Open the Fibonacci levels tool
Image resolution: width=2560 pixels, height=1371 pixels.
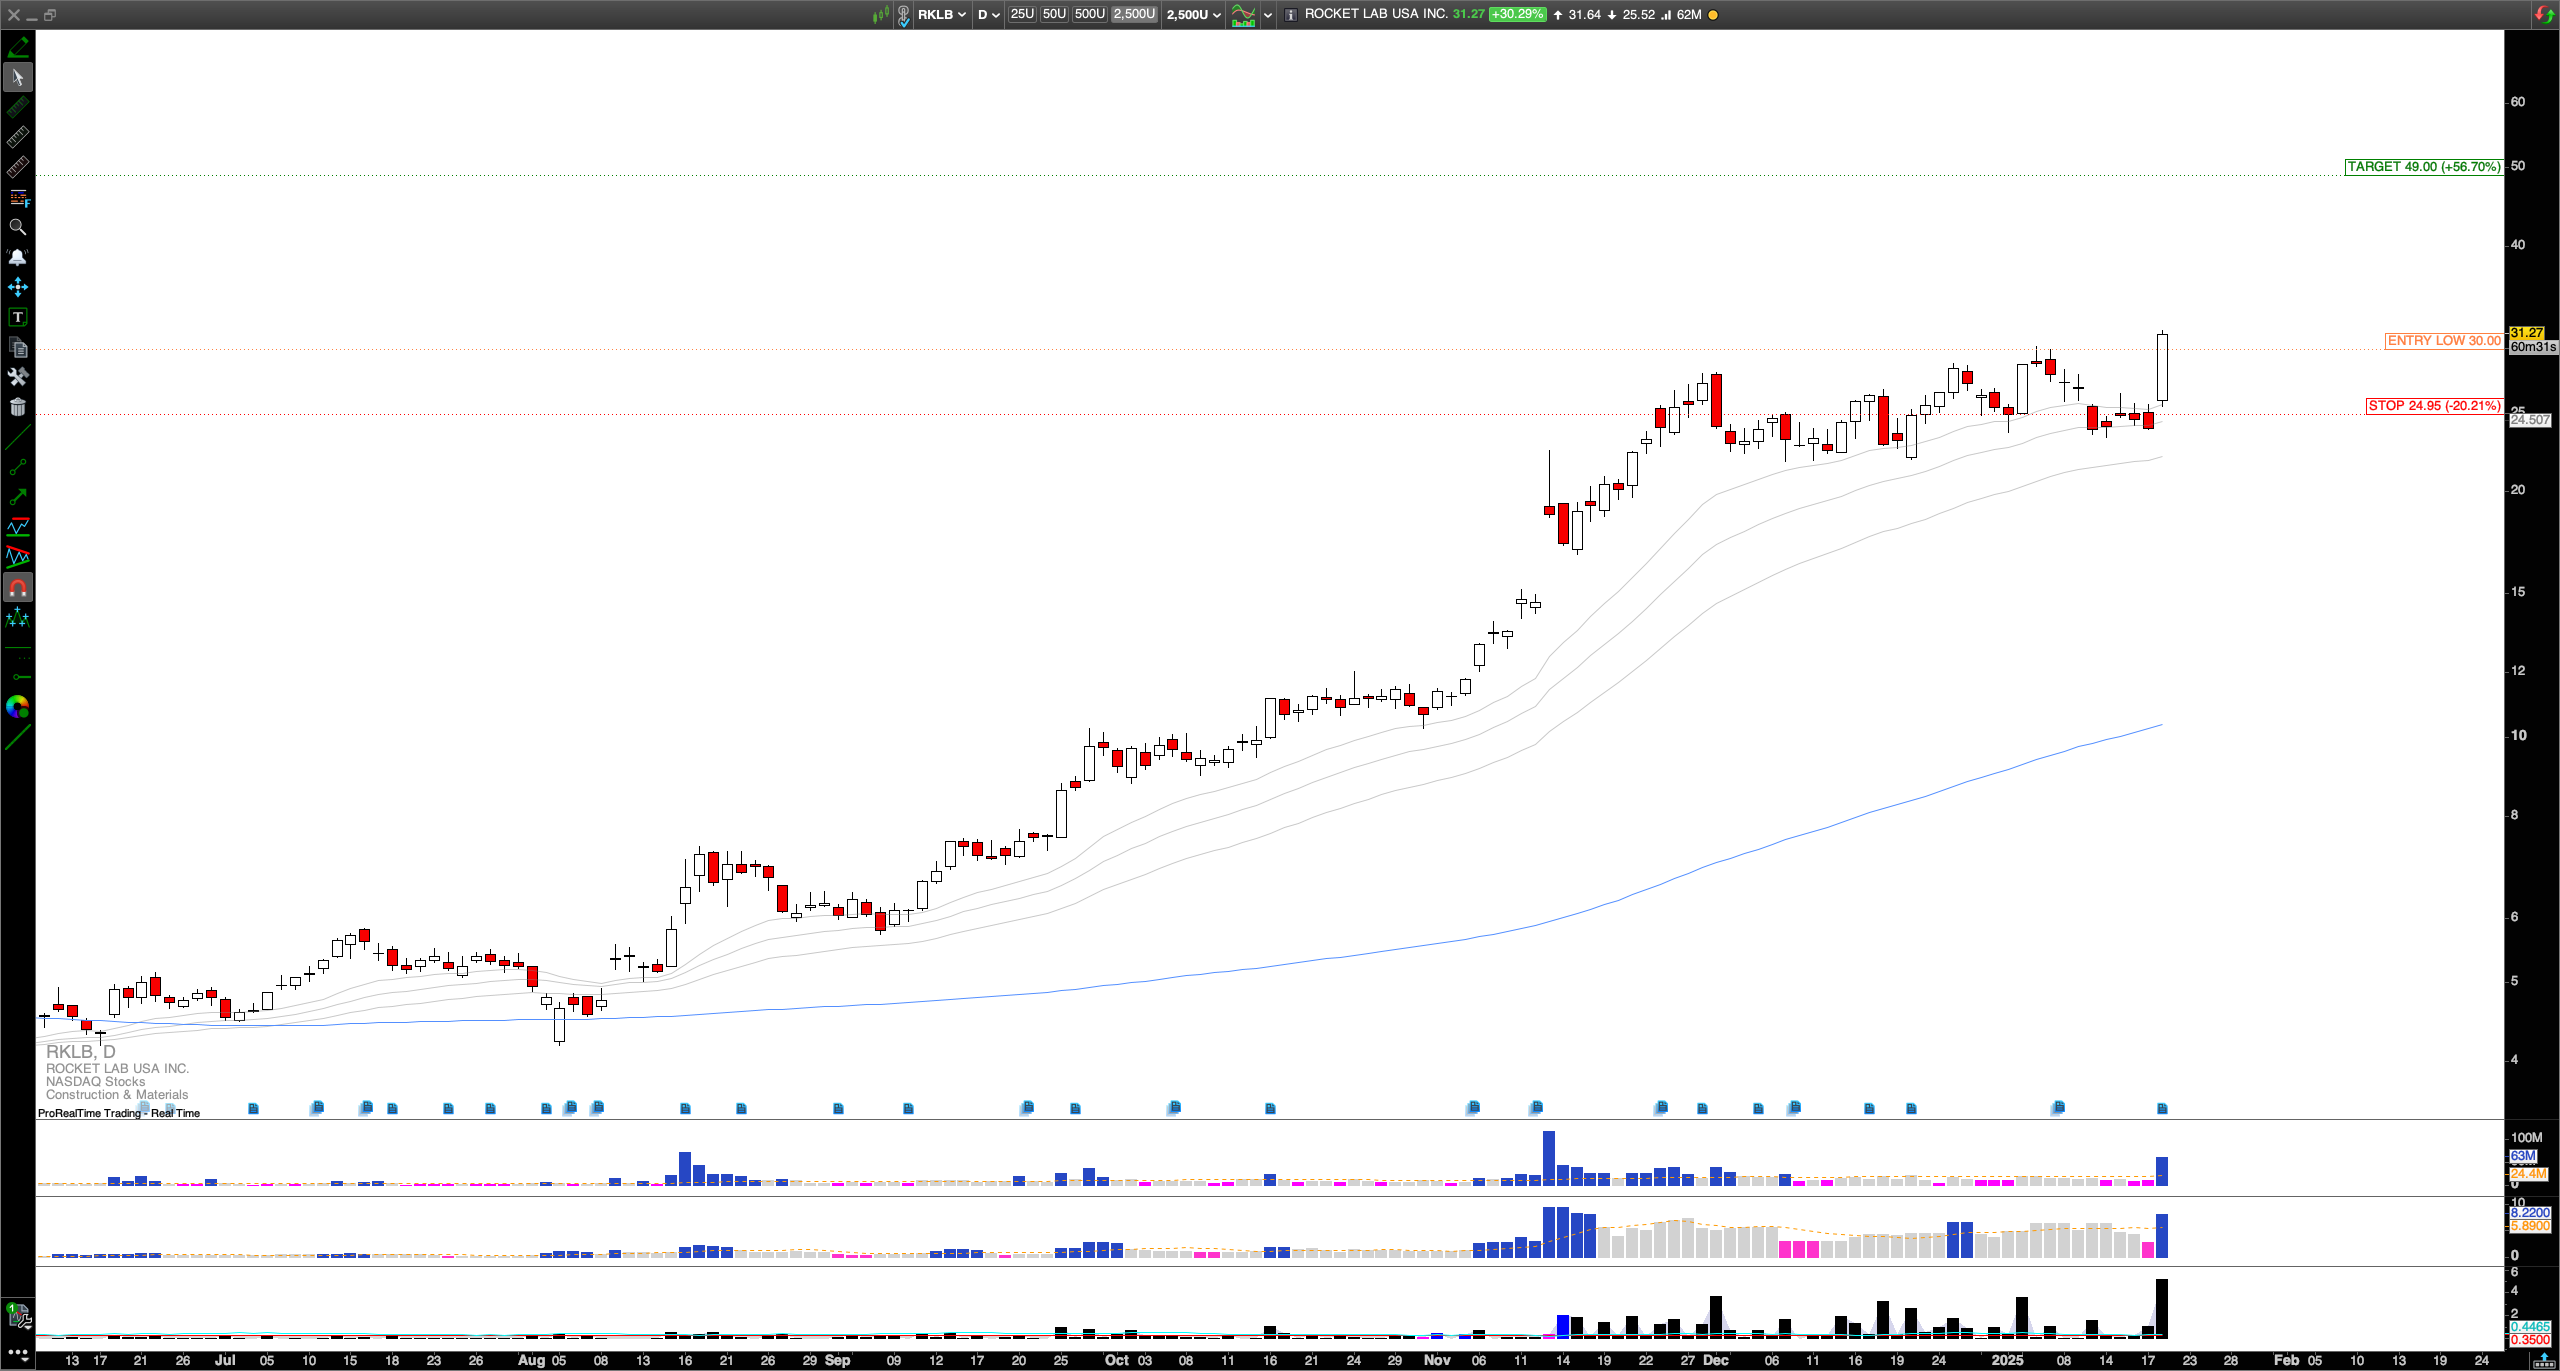click(18, 197)
